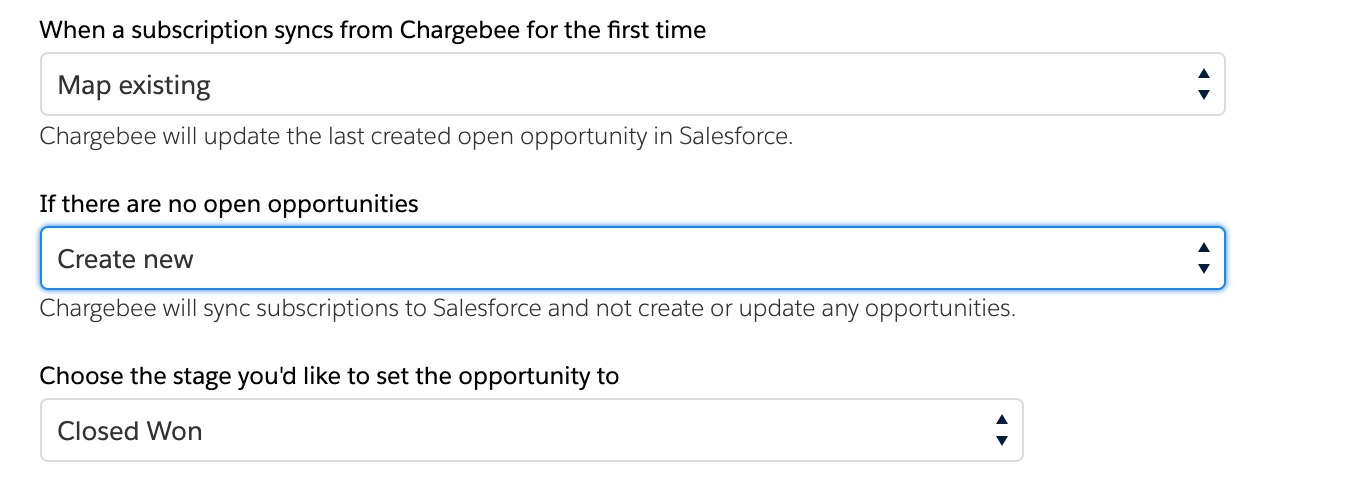This screenshot has height=482, width=1364.
Task: Click down arrow in Closed Won selector
Action: click(1001, 441)
